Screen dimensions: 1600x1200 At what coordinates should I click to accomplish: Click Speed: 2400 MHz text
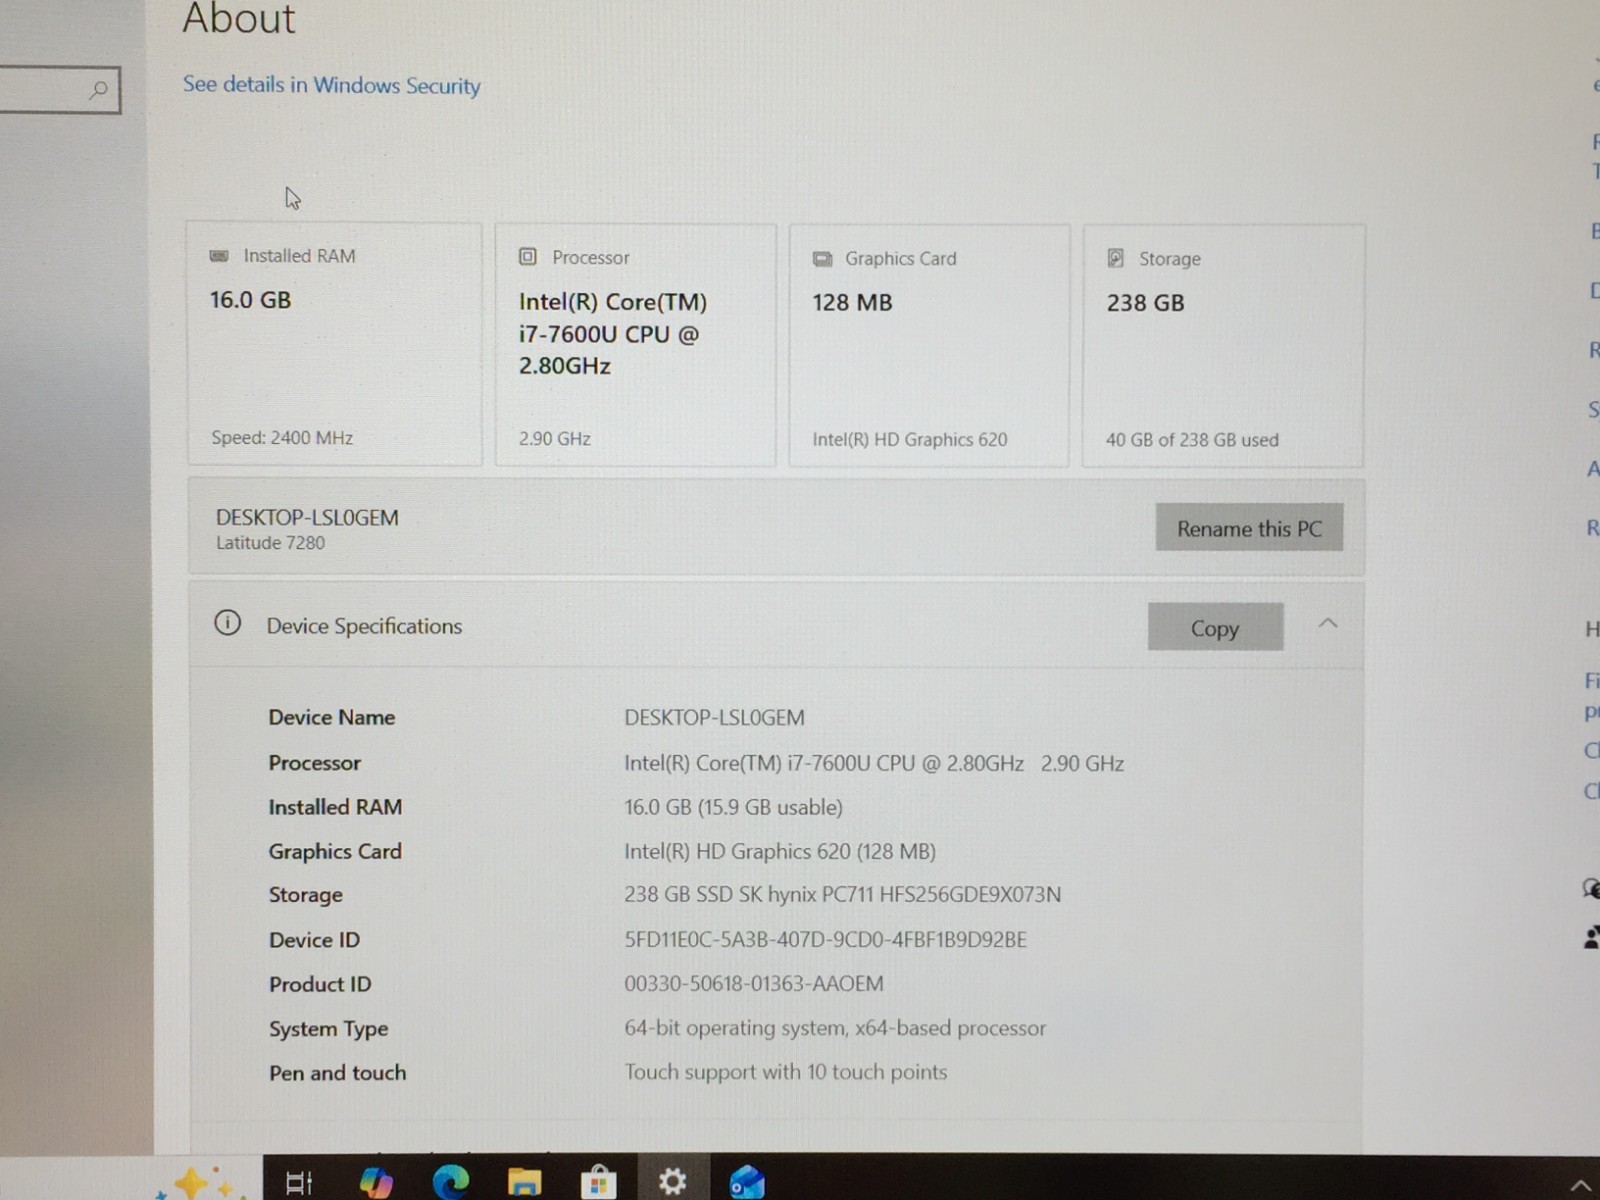pos(282,437)
